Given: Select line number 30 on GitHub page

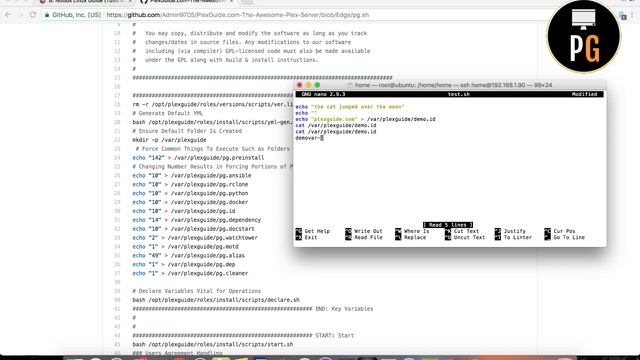Looking at the screenshot, I should 117,211.
